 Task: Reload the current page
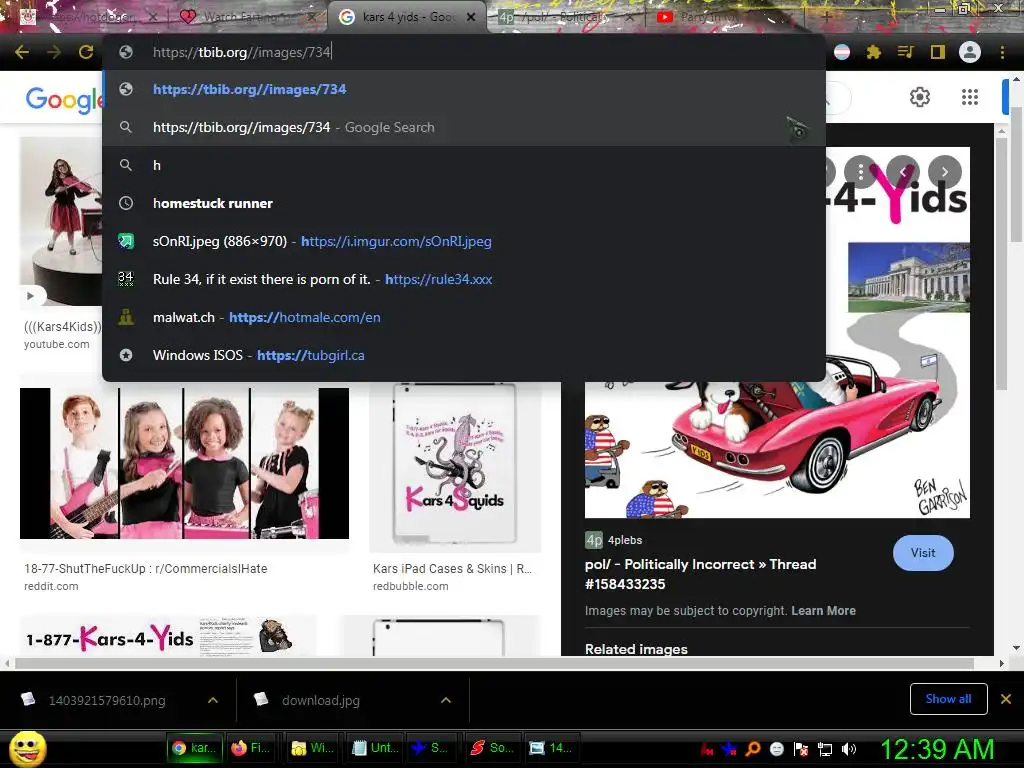pos(86,52)
